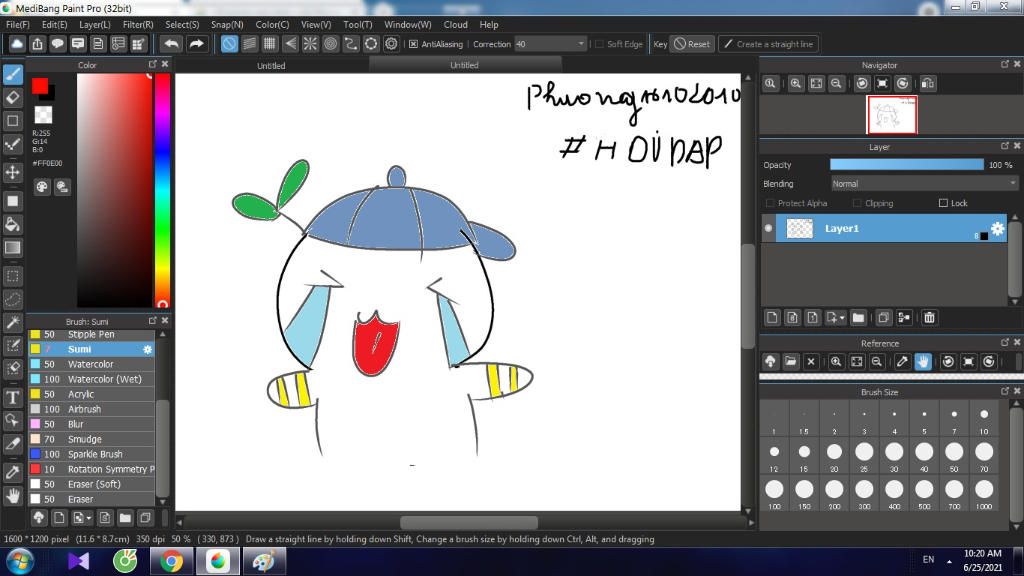The width and height of the screenshot is (1024, 576).
Task: Open Layer1 settings gear
Action: 997,228
